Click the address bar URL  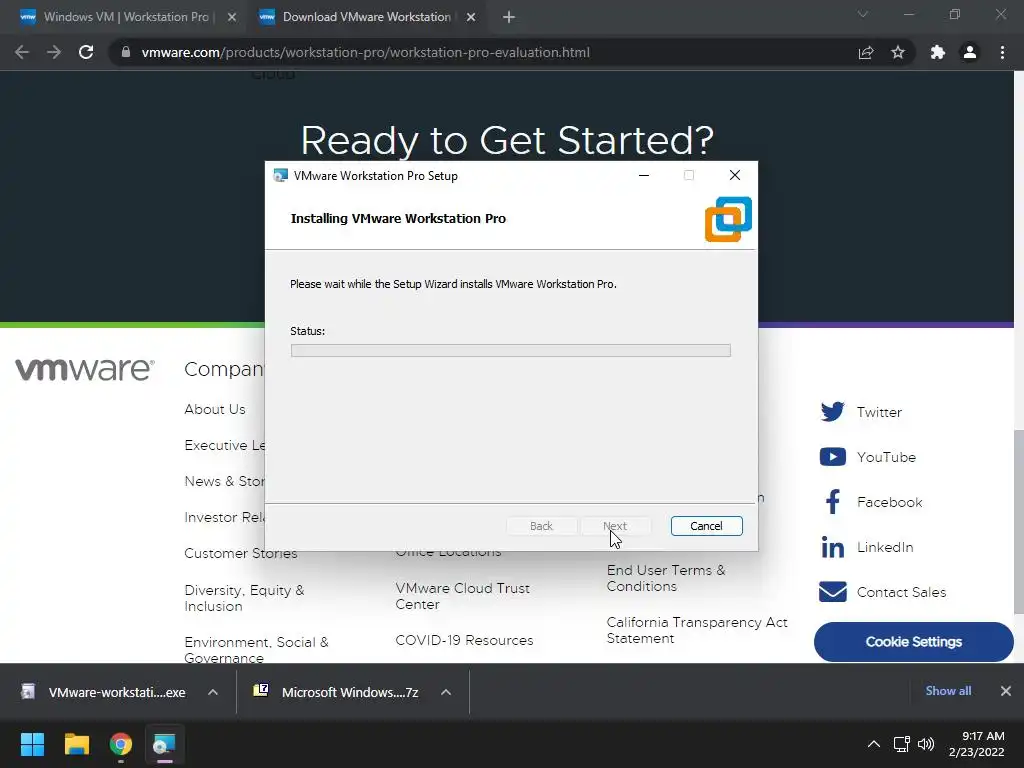(x=365, y=52)
